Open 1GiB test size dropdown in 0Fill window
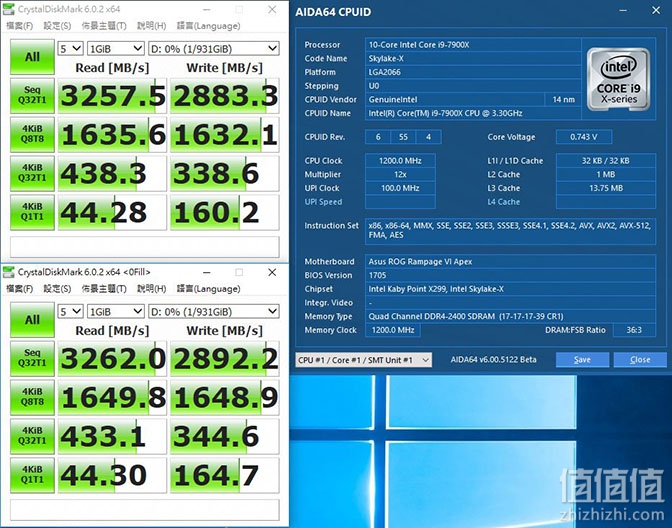The image size is (672, 528). click(x=115, y=312)
